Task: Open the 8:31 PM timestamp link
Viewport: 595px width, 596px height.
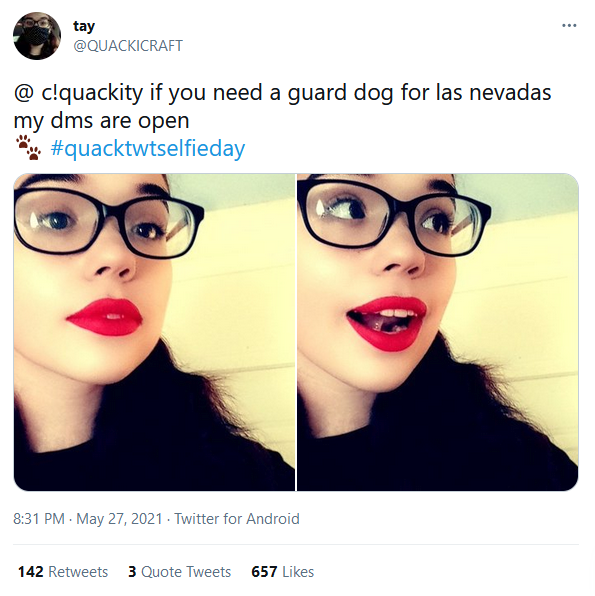Action: [x=39, y=518]
